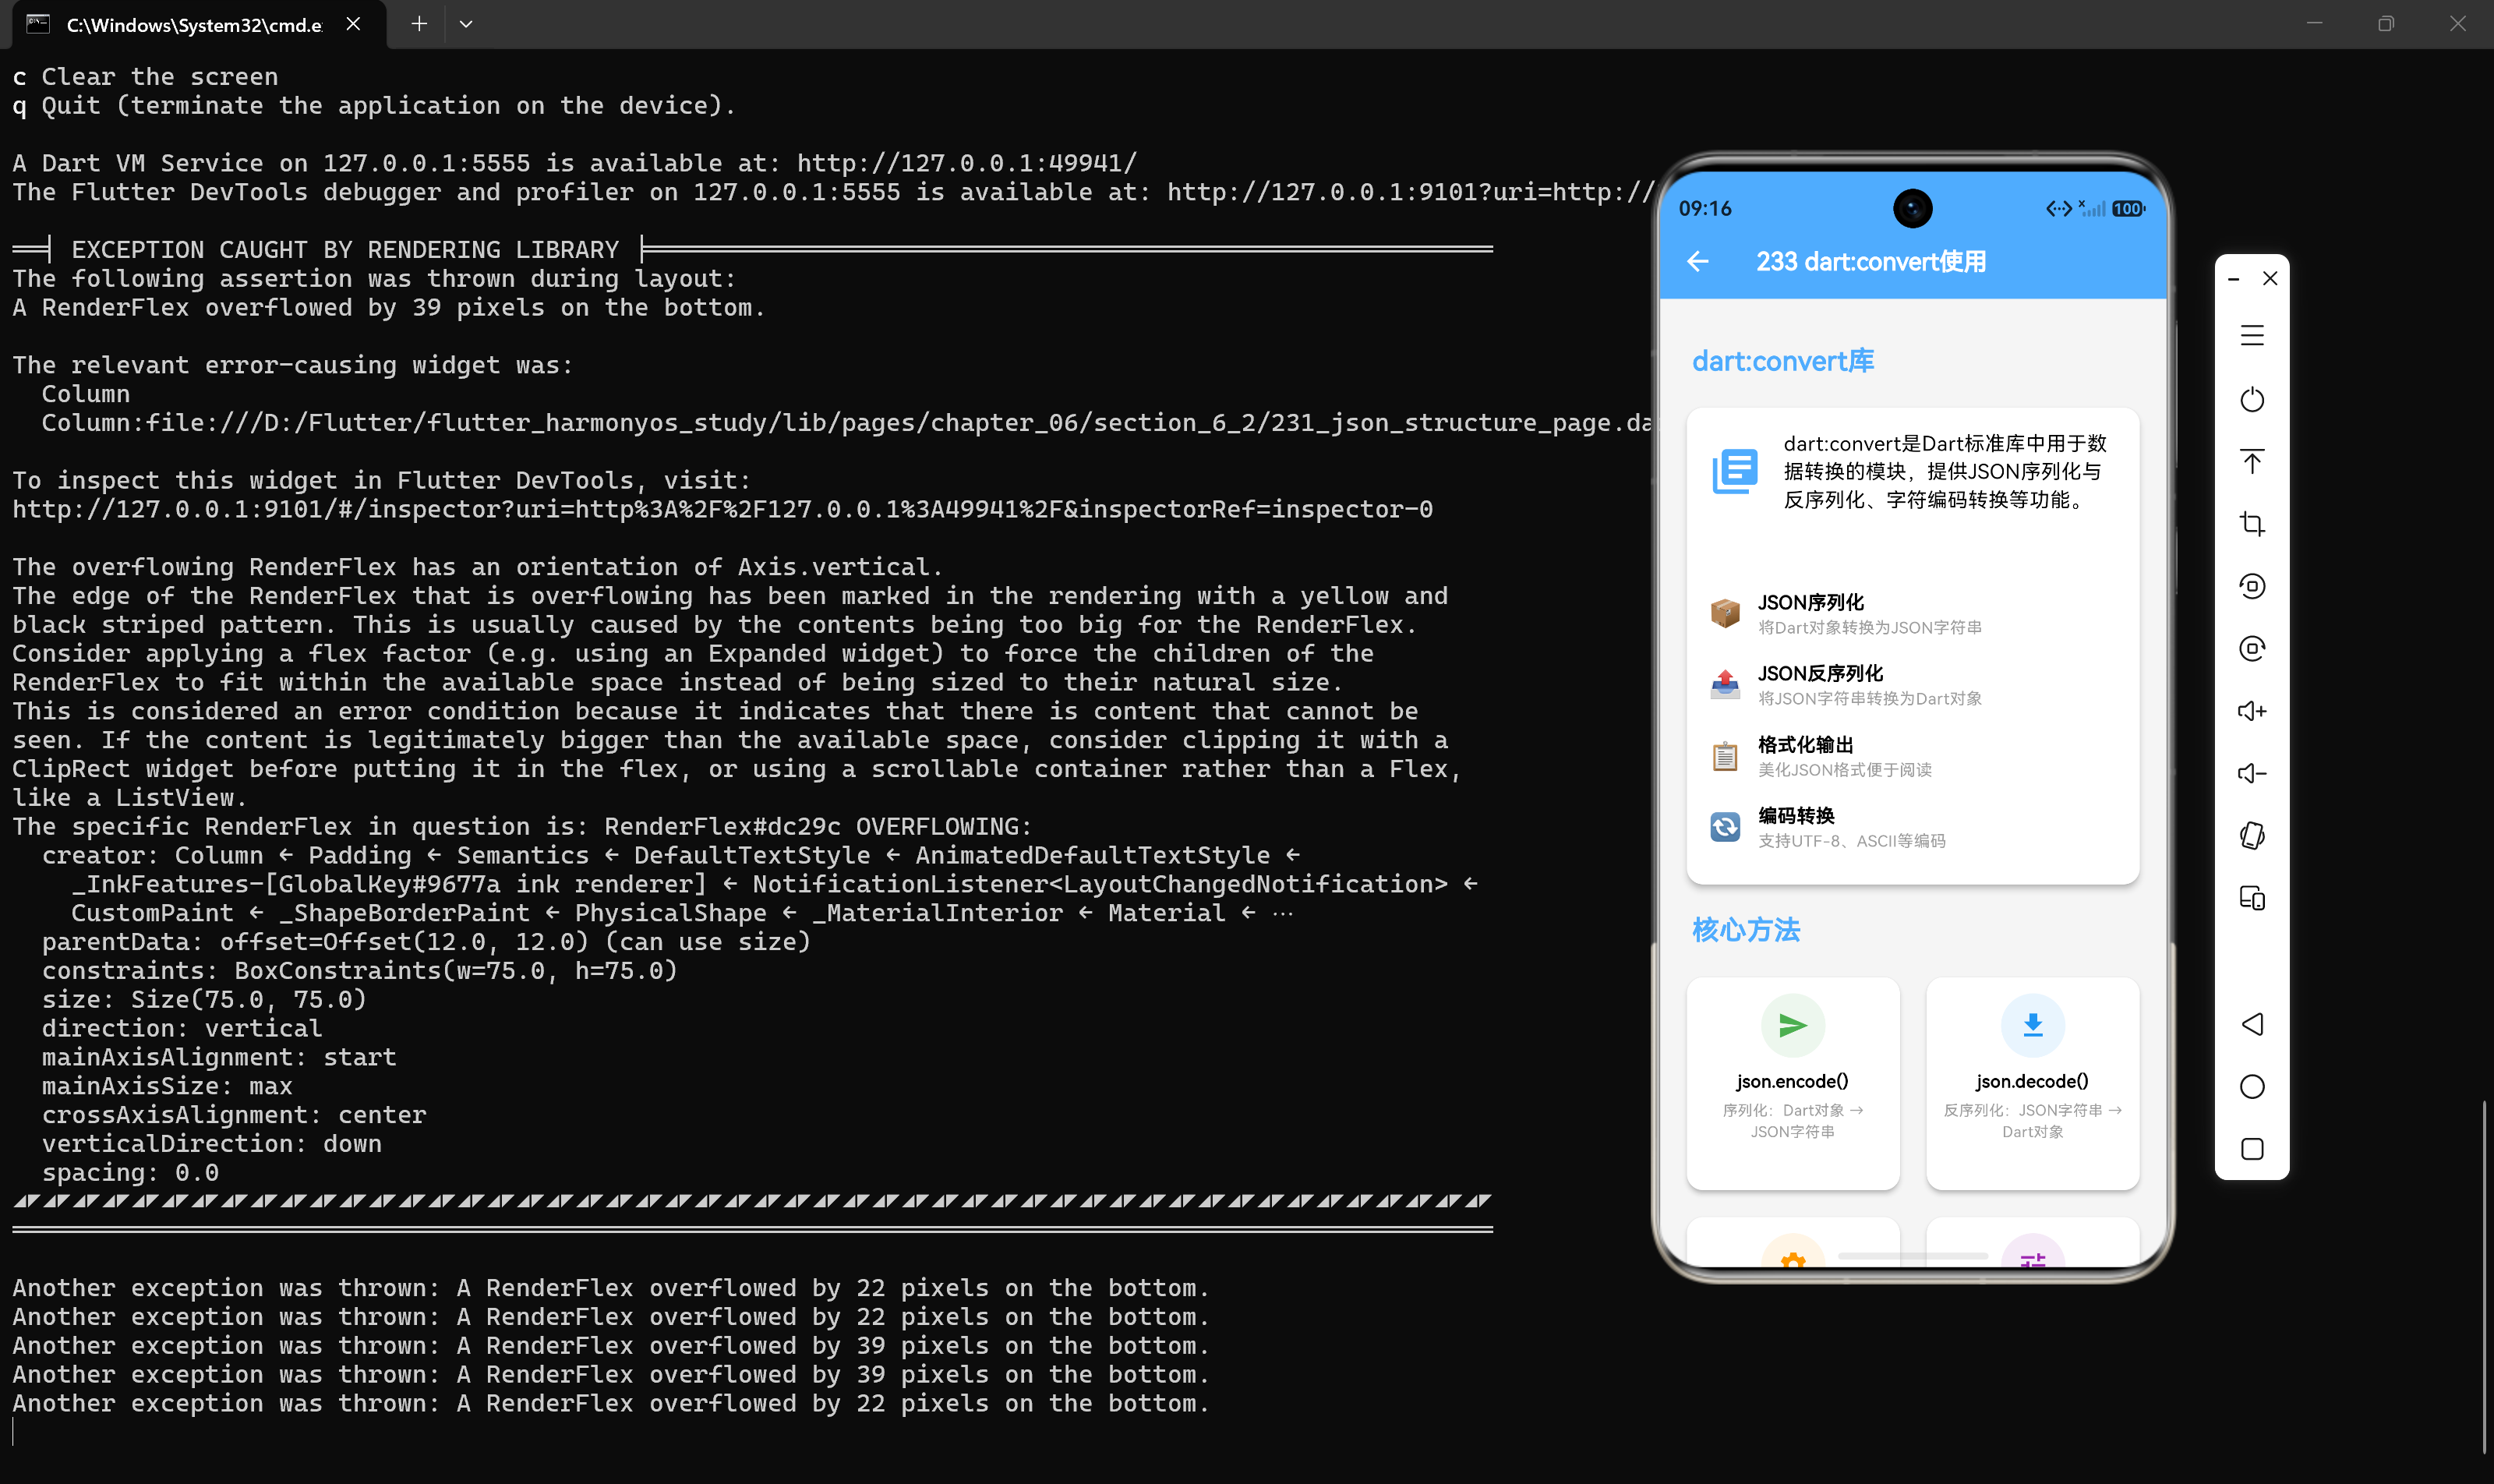Screen dimensions: 2494x1484
Task: Open the inspector URL with inspectorRef=inspector-0
Action: [x=723, y=509]
